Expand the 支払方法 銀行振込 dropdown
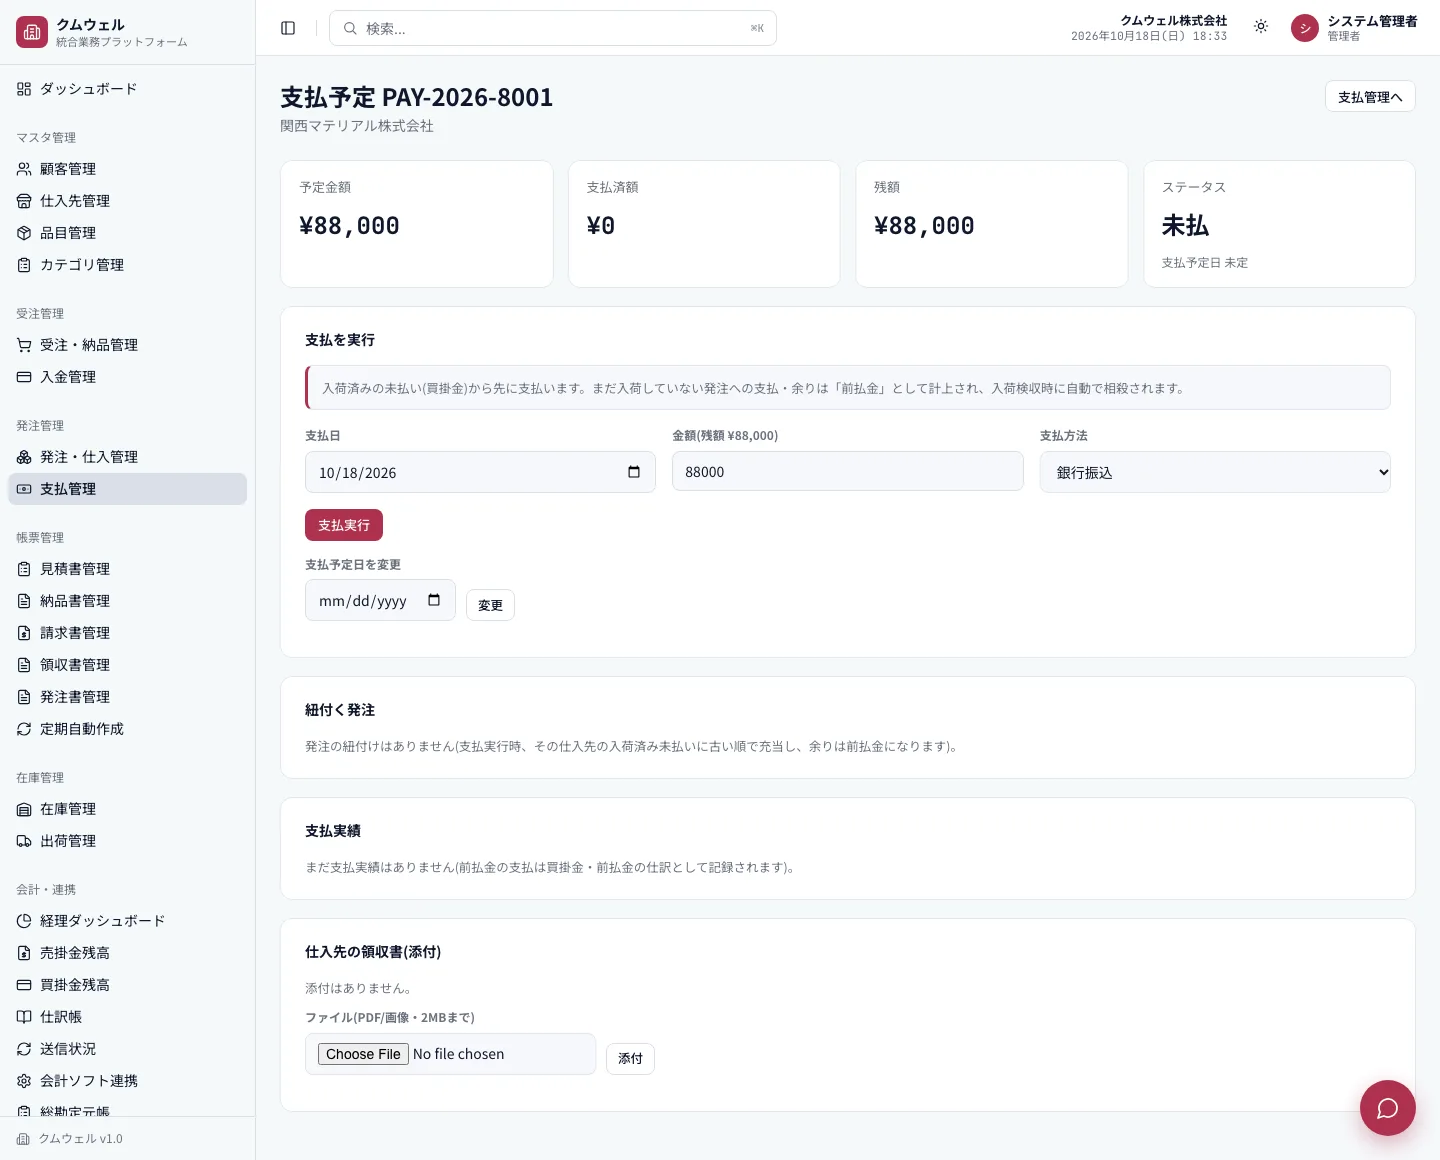Image resolution: width=1440 pixels, height=1160 pixels. (x=1215, y=472)
